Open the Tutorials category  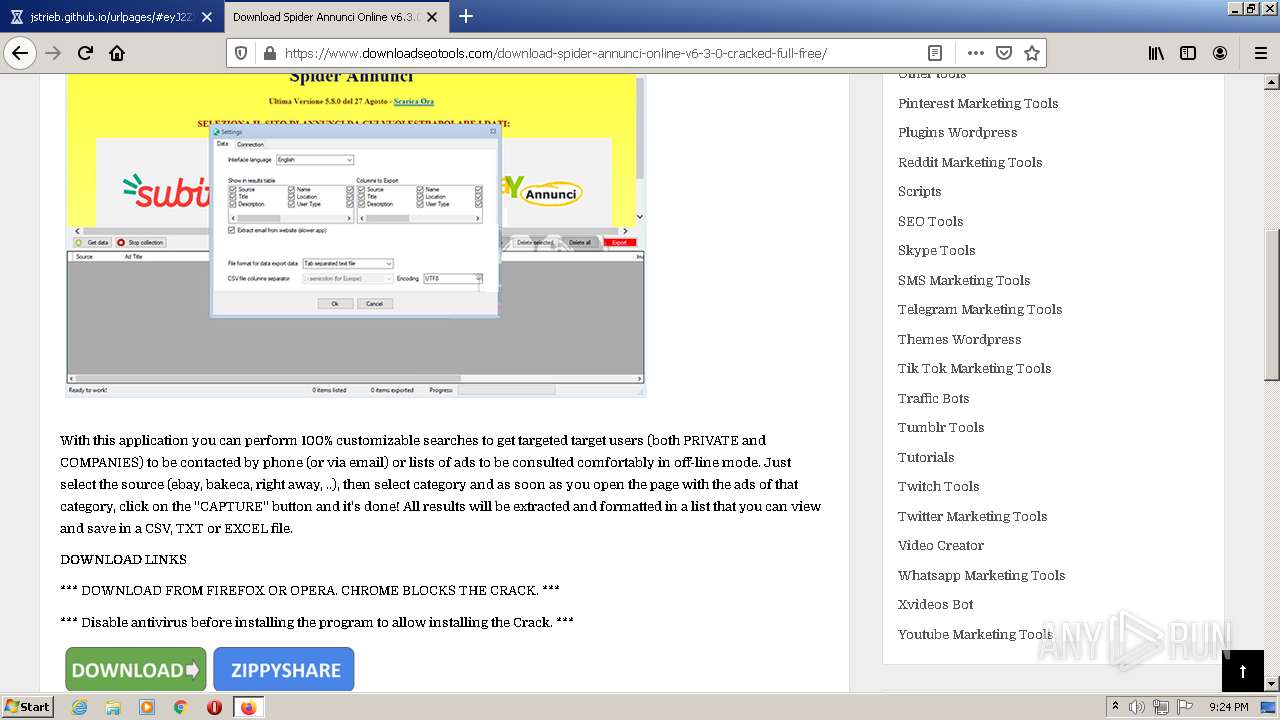click(x=925, y=457)
